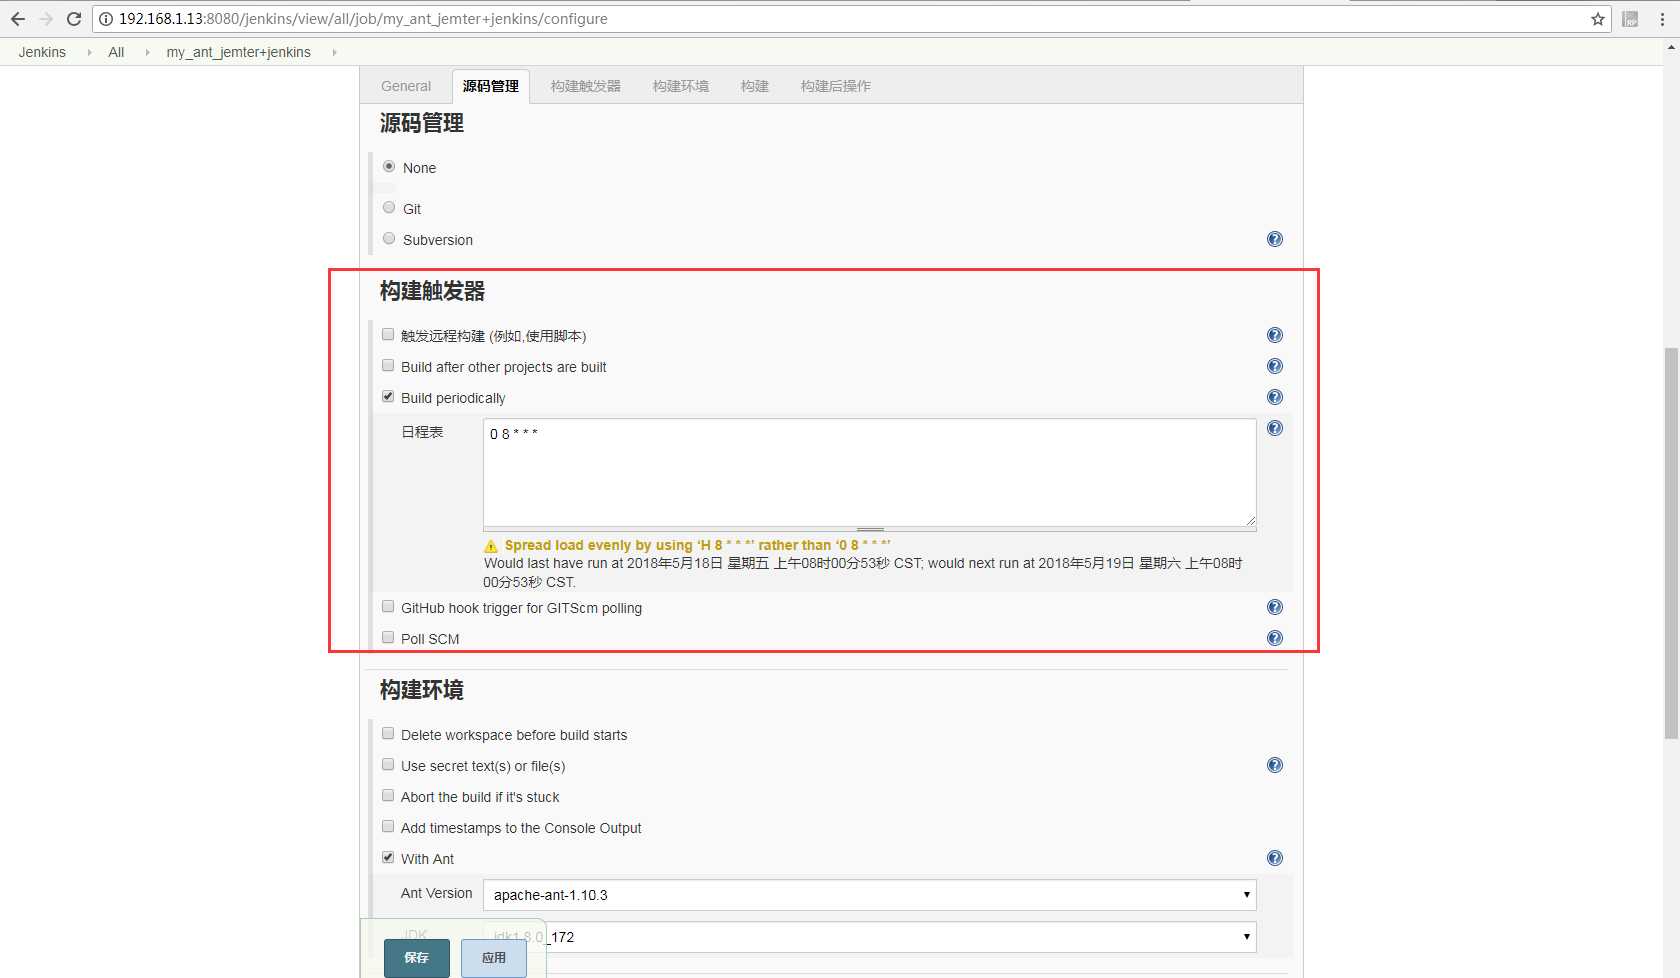
Task: Enable Use secret text(s) or file(s)
Action: [x=388, y=765]
